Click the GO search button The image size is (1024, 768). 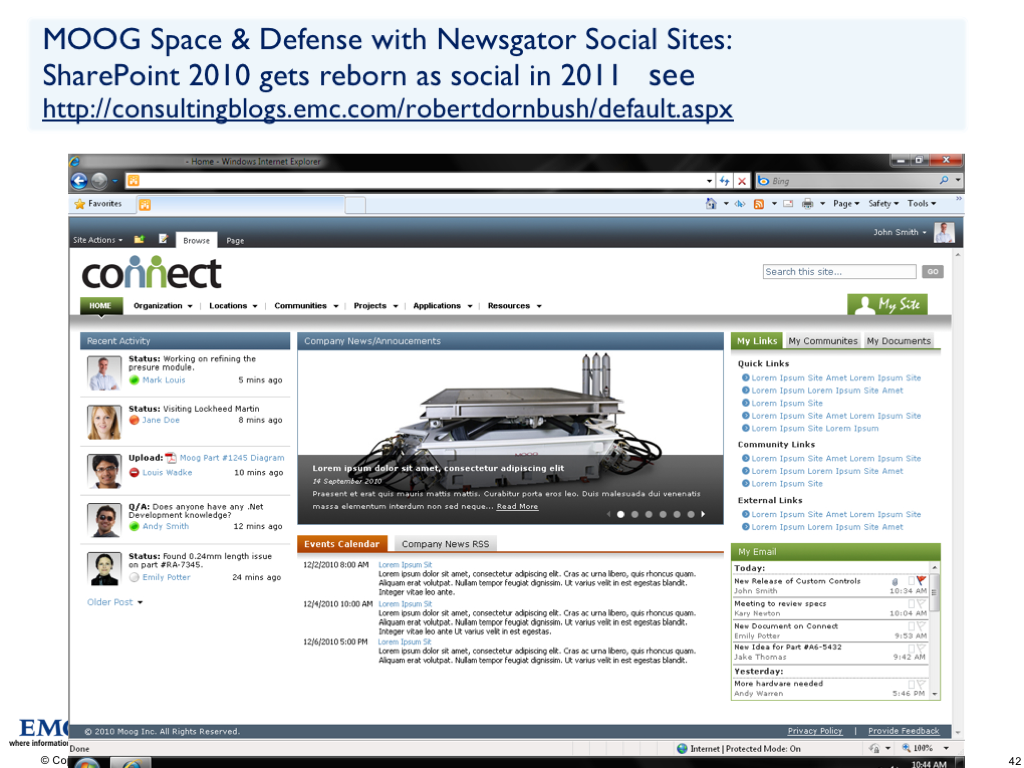pos(933,272)
